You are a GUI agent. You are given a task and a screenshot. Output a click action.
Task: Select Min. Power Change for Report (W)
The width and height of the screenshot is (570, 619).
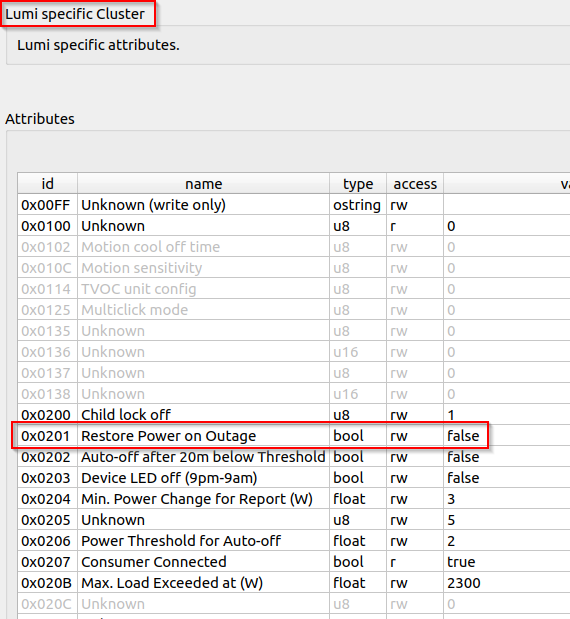[294, 499]
